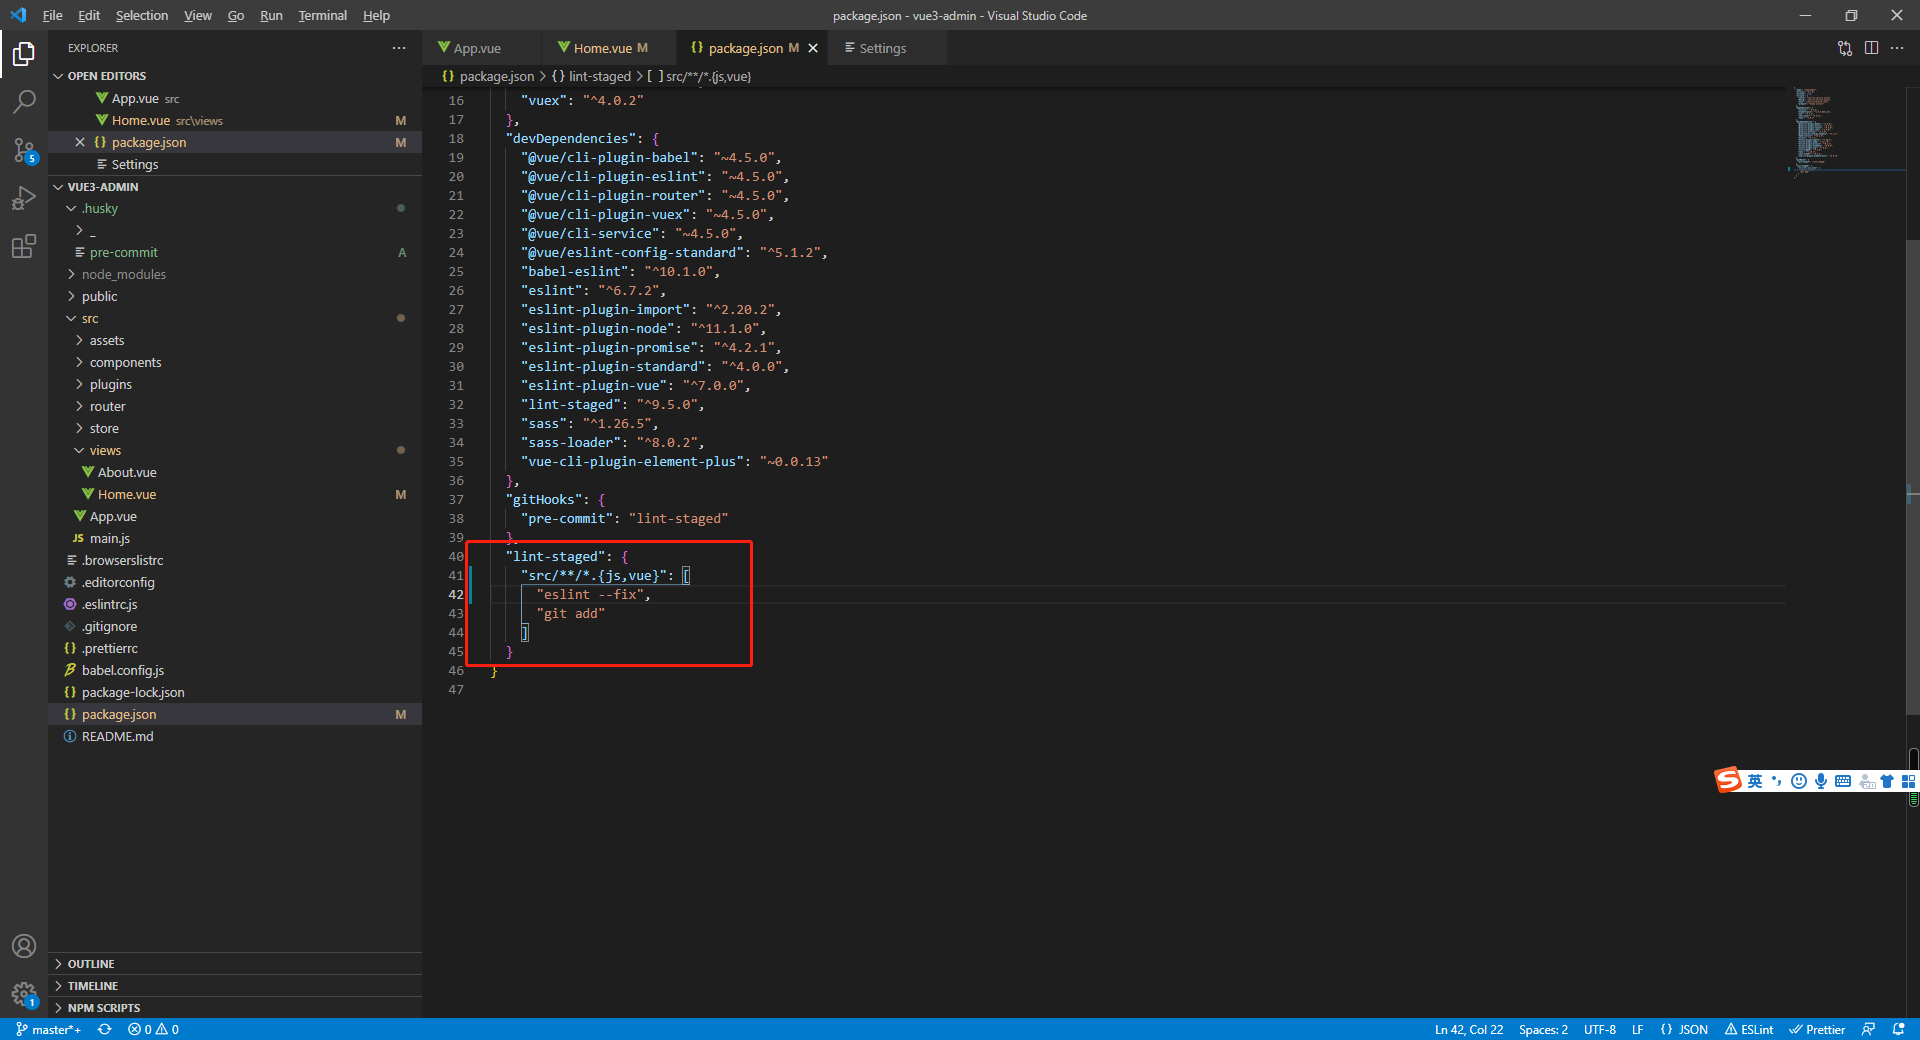
Task: Open the pre-commit file in explorer
Action: [x=234, y=252]
